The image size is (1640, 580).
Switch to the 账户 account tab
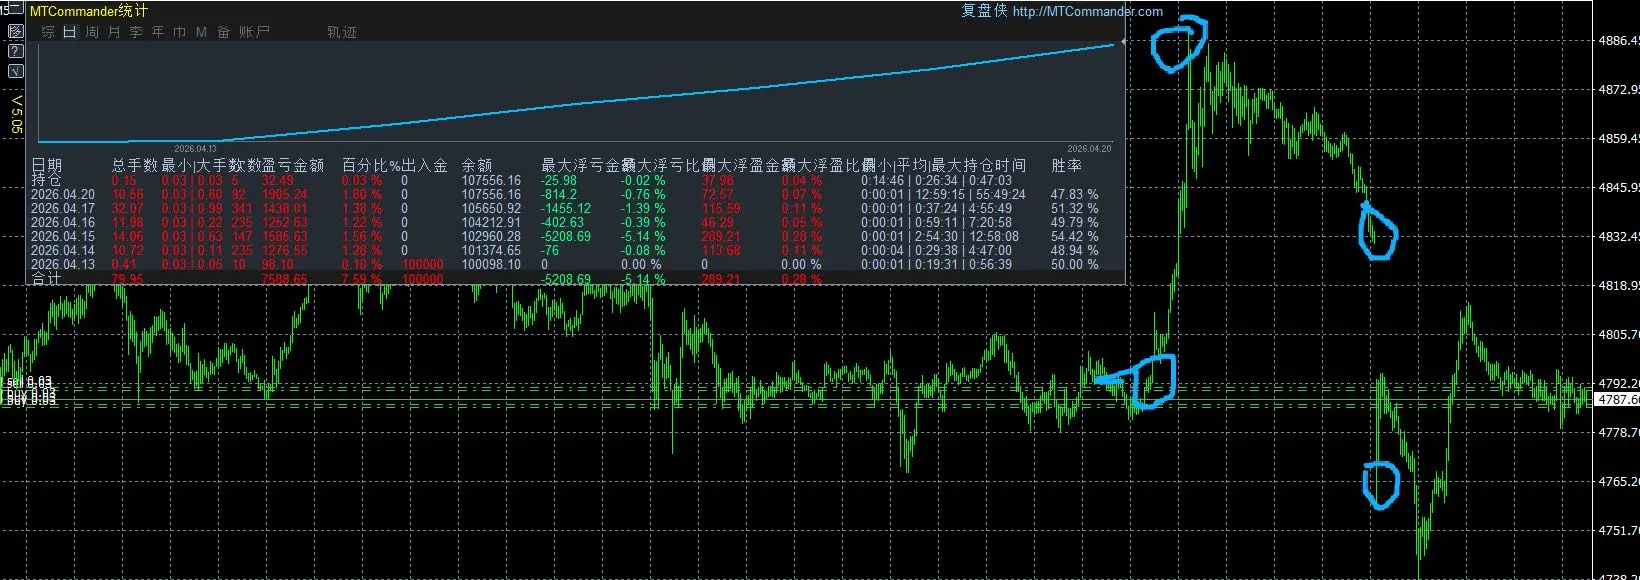click(x=254, y=32)
